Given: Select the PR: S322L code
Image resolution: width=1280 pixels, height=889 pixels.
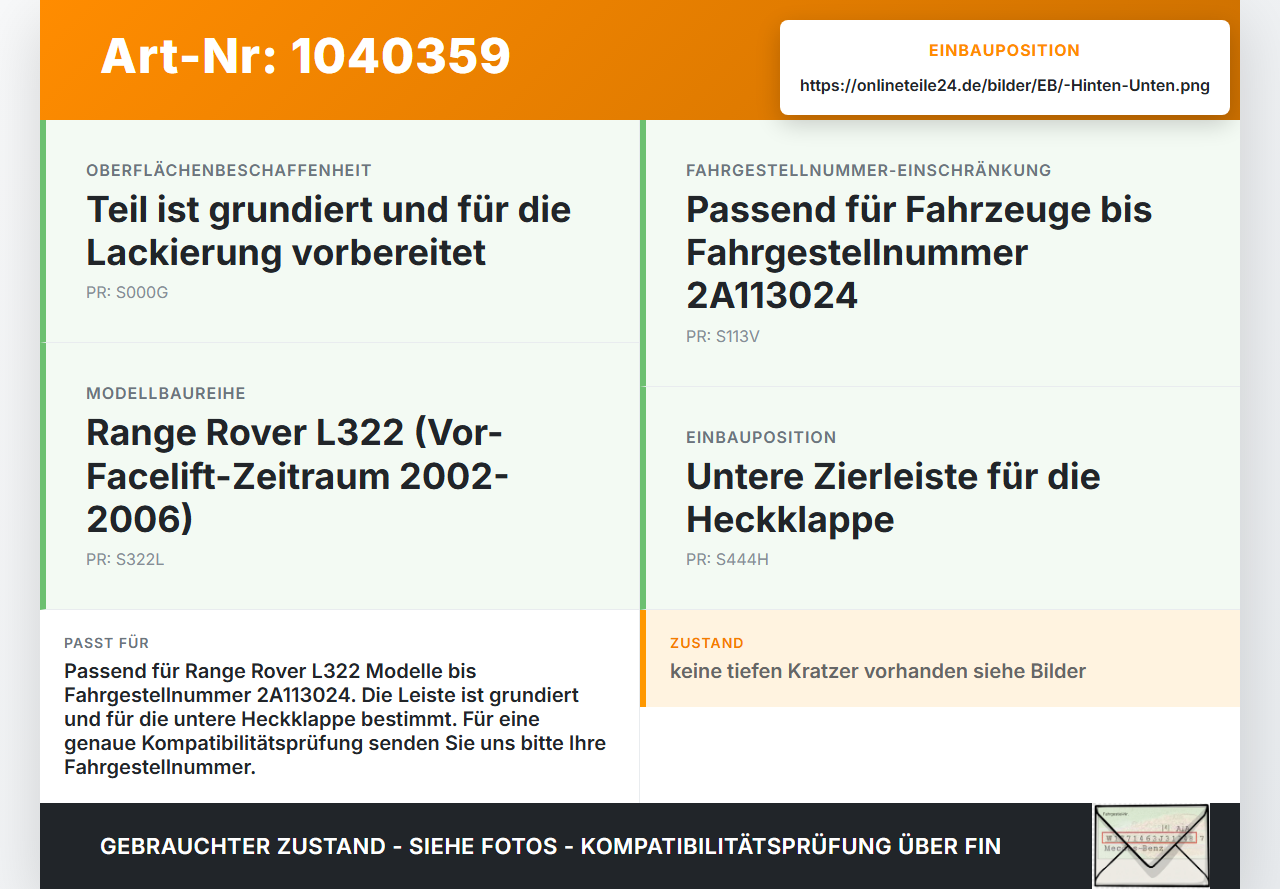Looking at the screenshot, I should tap(125, 560).
